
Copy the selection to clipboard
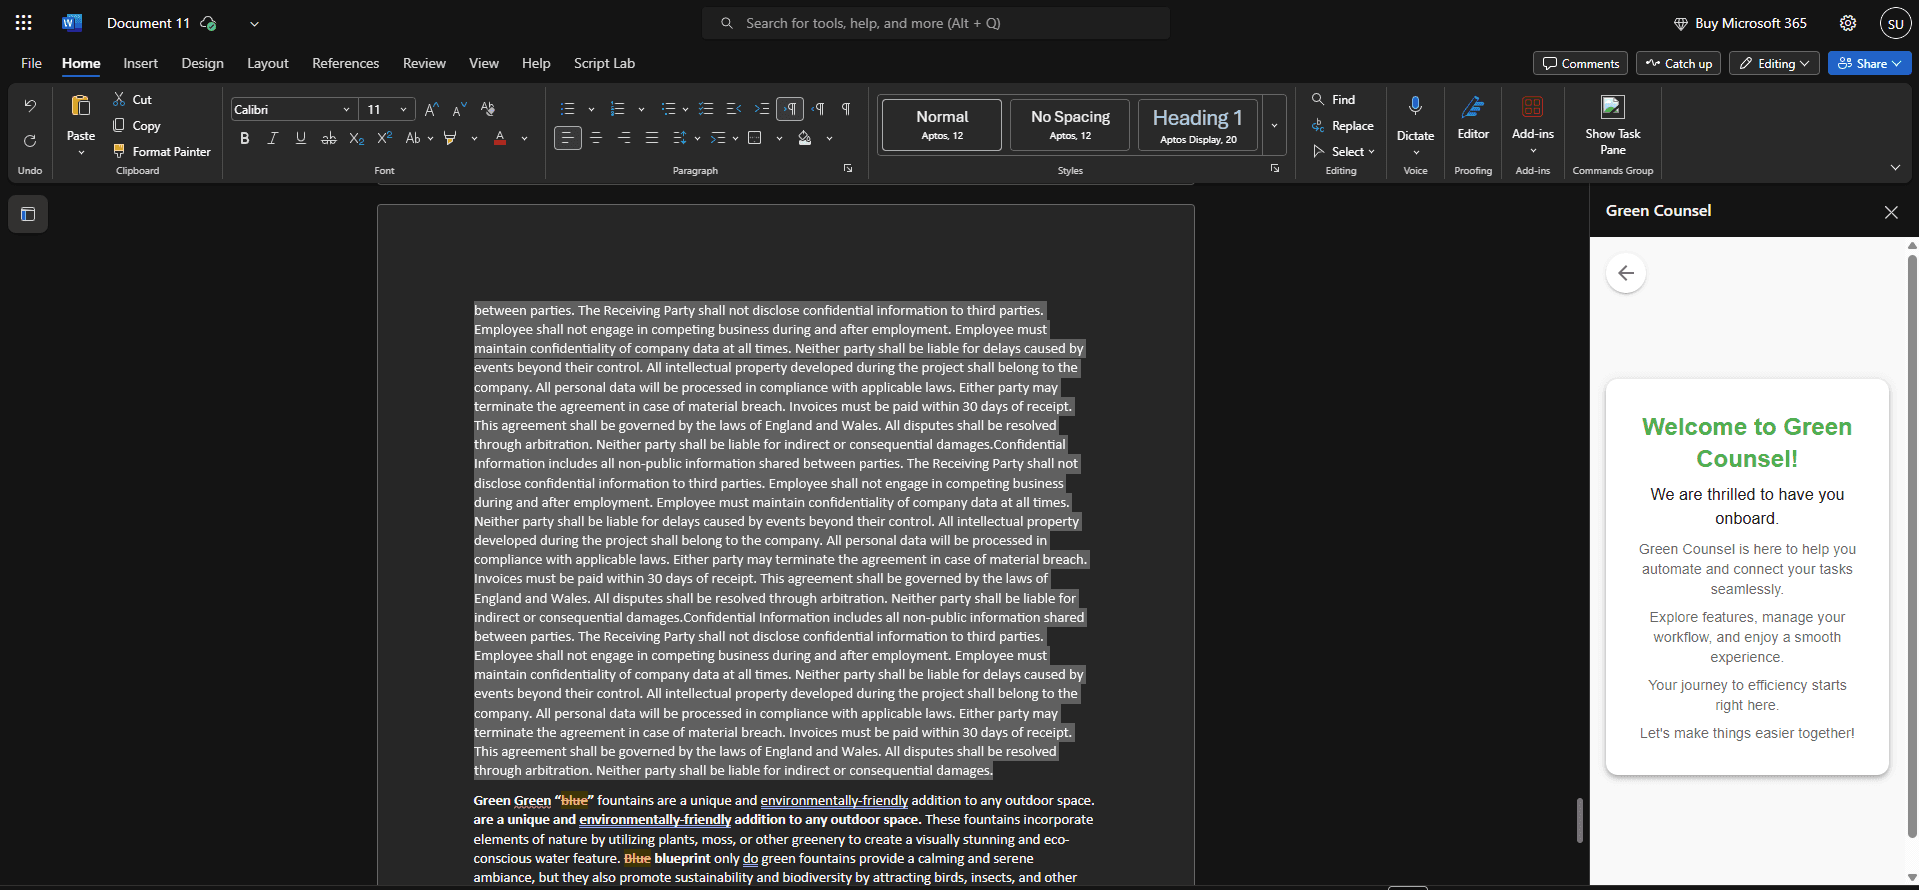pos(136,126)
